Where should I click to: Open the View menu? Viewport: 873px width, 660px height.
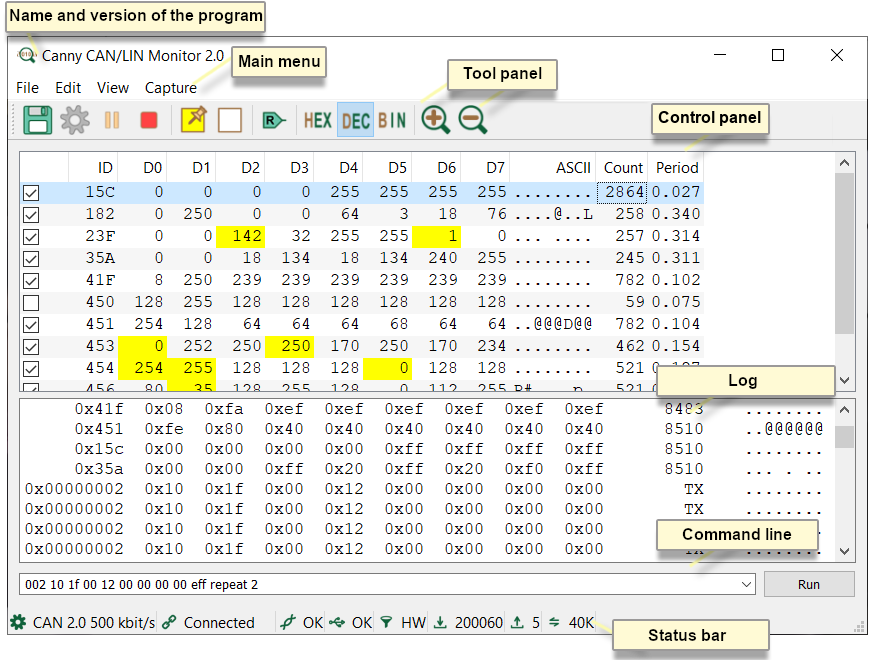pos(112,87)
